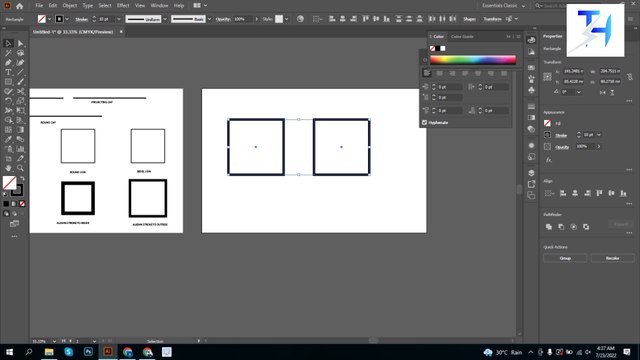Screen dimensions: 640x360
Task: Toggle the Hyphenate checkbox
Action: click(424, 122)
